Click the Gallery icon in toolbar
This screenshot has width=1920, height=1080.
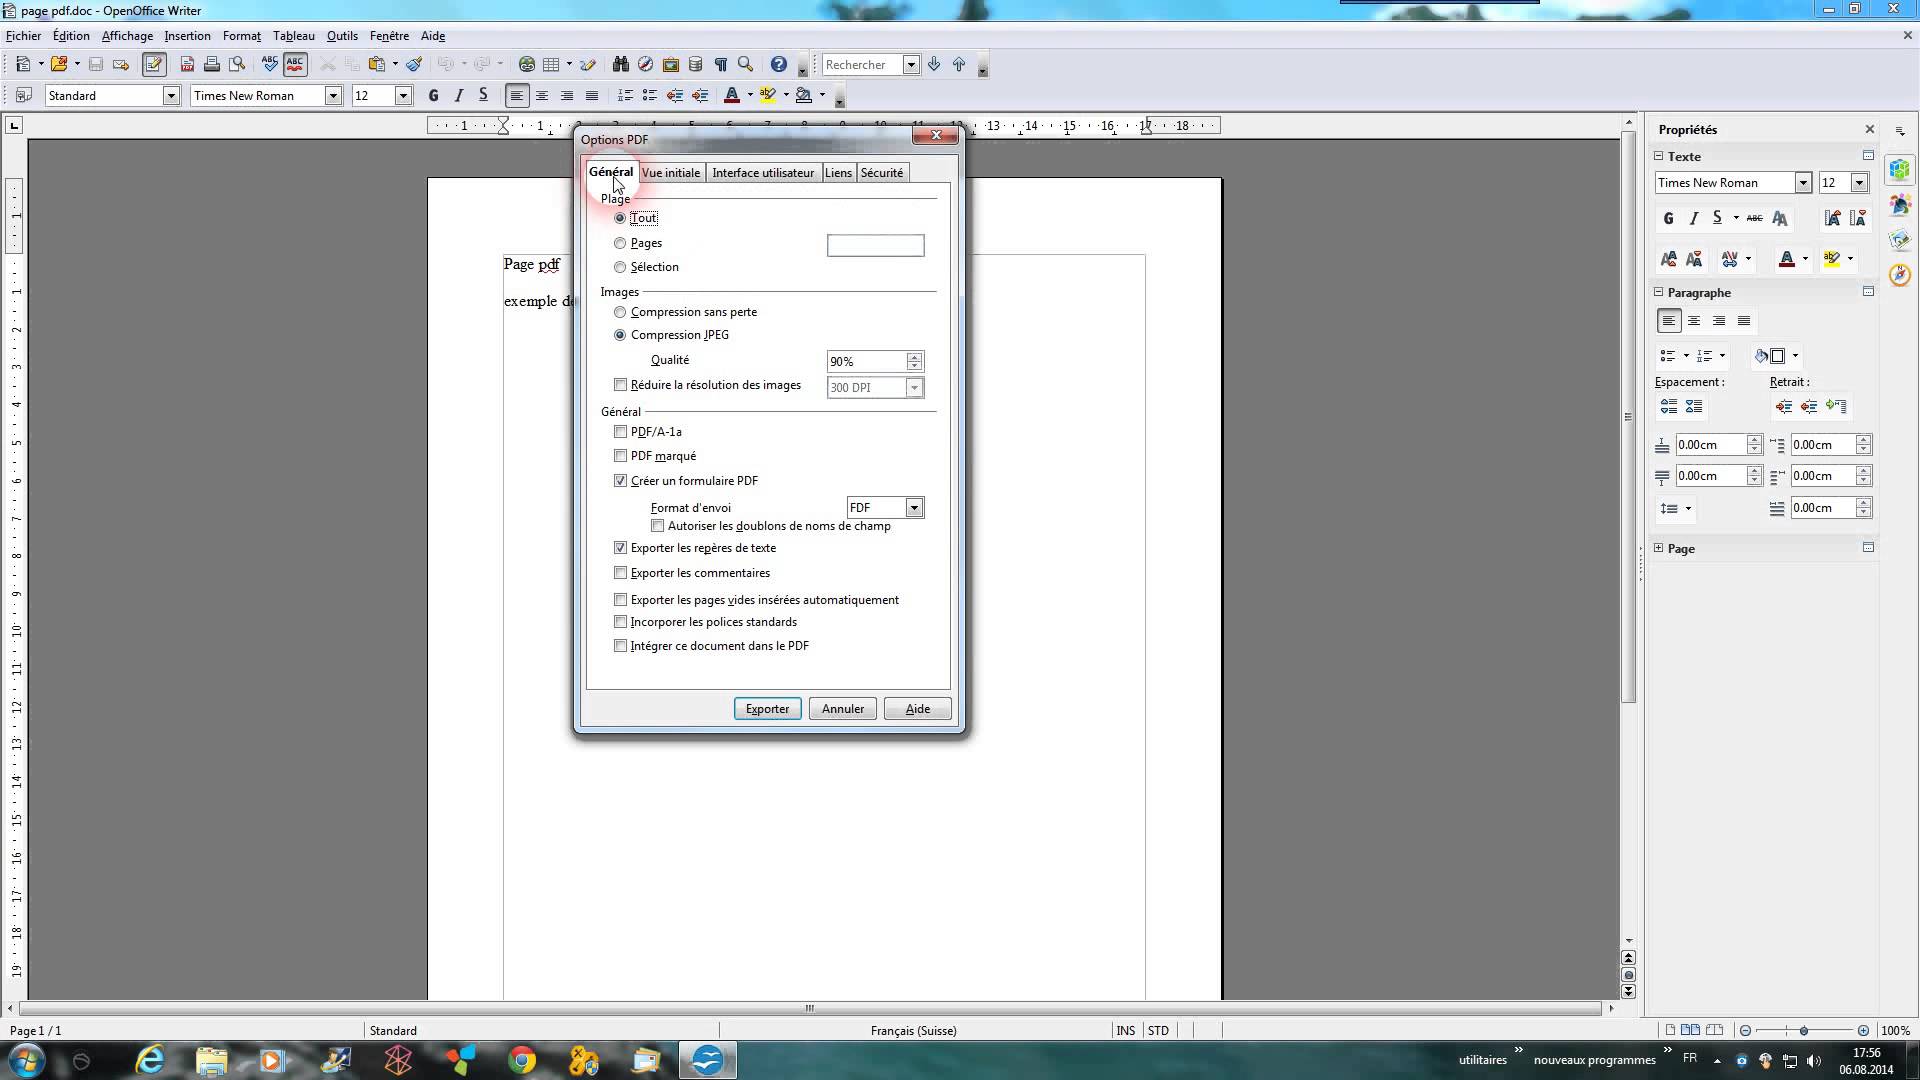(x=671, y=64)
